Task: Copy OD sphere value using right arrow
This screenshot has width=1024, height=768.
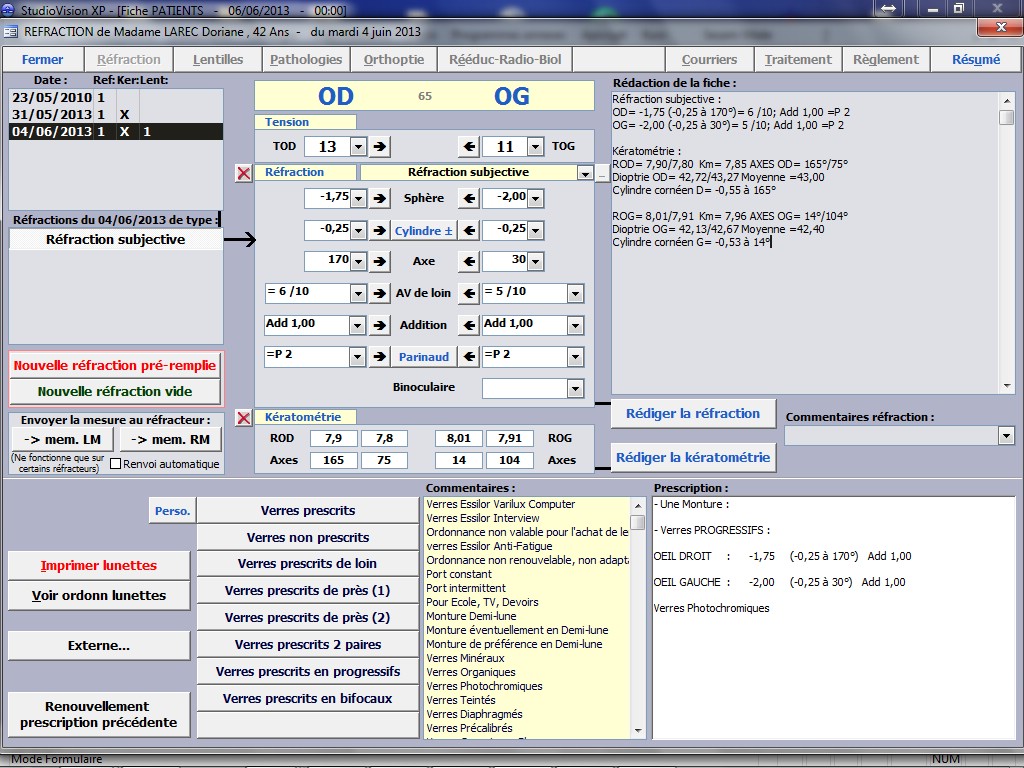Action: pos(379,199)
